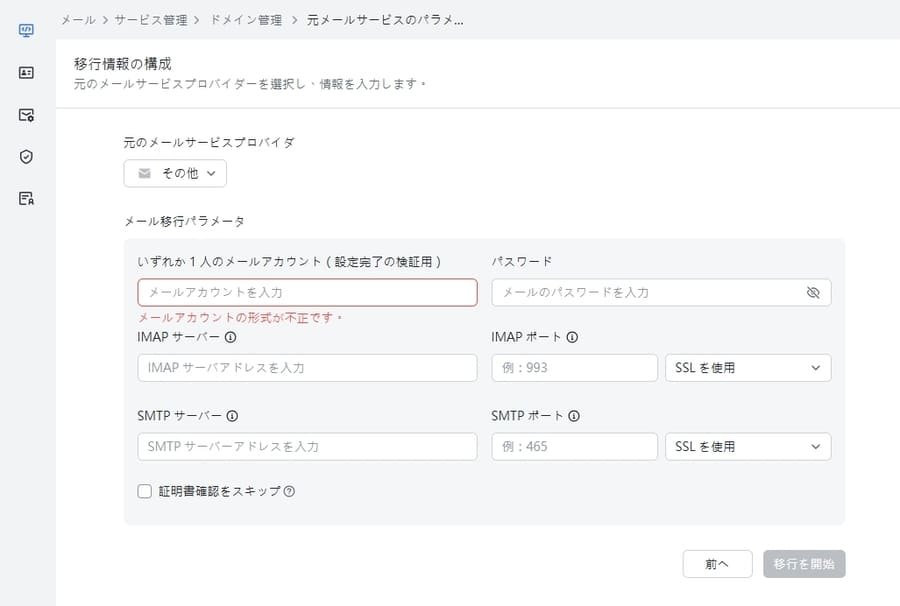Screen dimensions: 900x606
Task: Select the monitor dashboard icon in sidebar
Action: tap(26, 30)
